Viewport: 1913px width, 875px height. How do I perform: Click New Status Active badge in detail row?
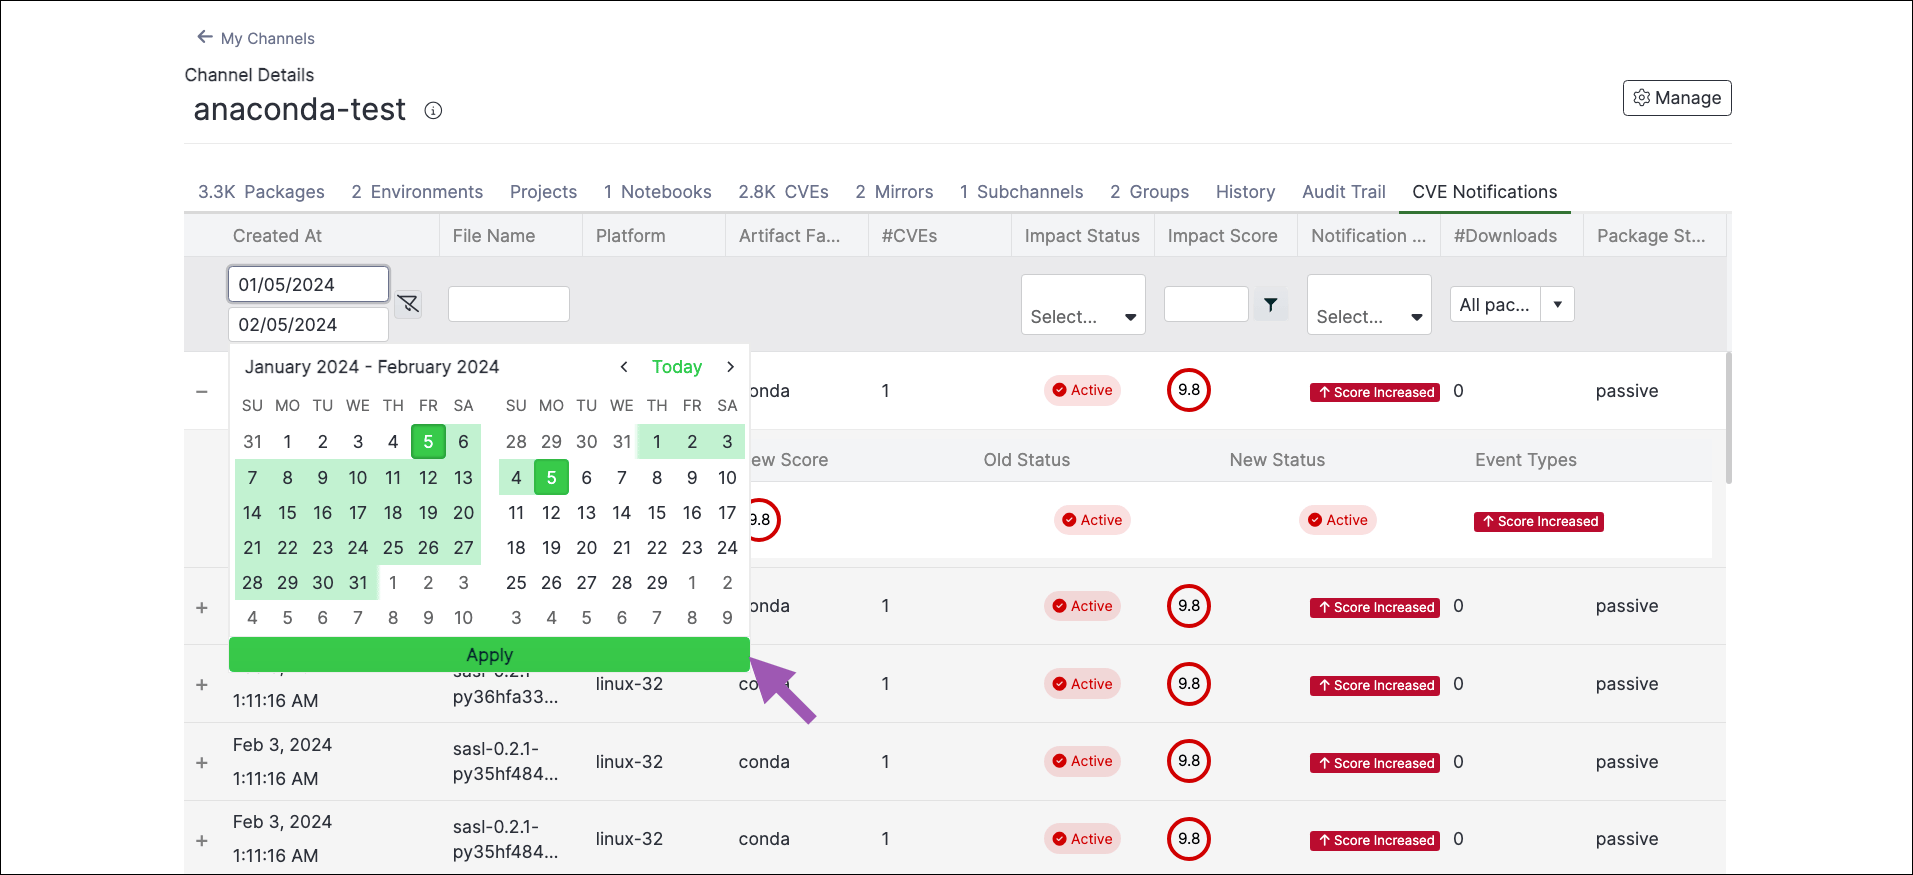(1338, 520)
